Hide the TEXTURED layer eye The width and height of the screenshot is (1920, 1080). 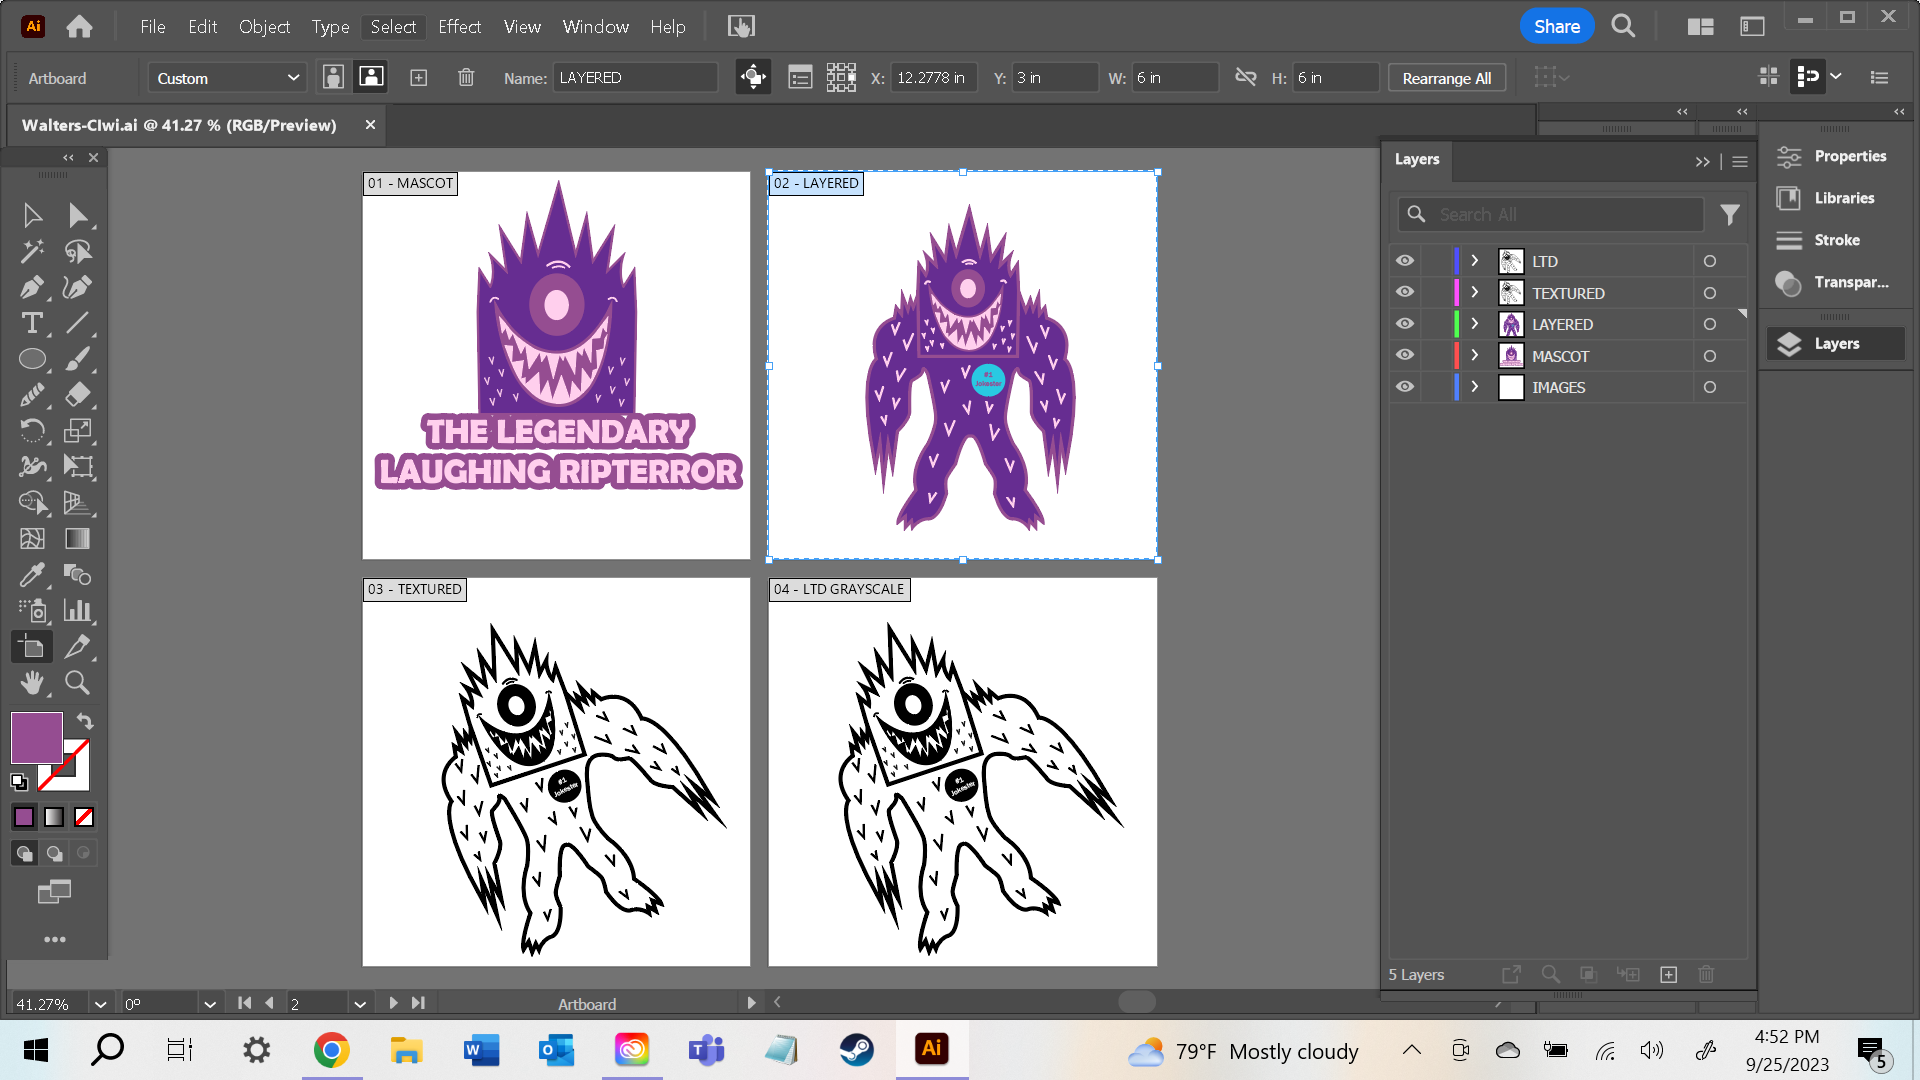1405,293
